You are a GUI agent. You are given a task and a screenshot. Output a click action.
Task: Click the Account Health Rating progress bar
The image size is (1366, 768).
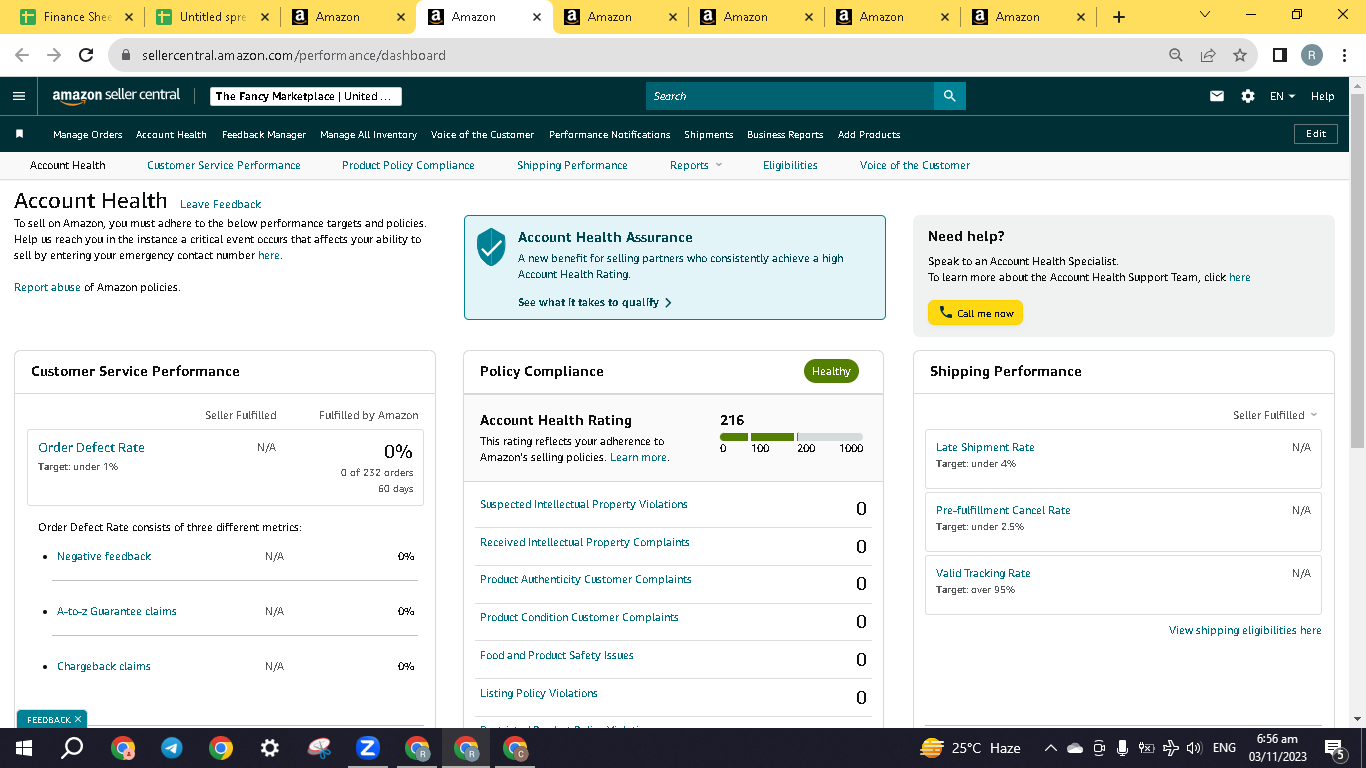coord(791,437)
